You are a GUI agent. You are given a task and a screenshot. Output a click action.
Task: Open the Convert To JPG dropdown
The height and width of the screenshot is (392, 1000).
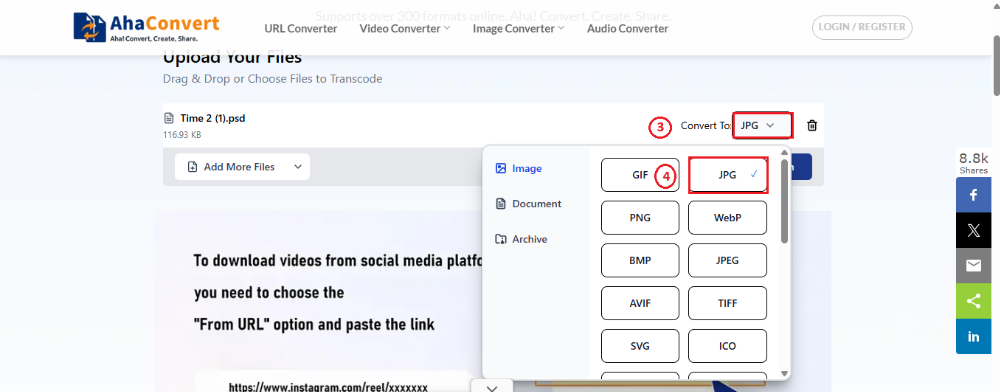pyautogui.click(x=763, y=126)
